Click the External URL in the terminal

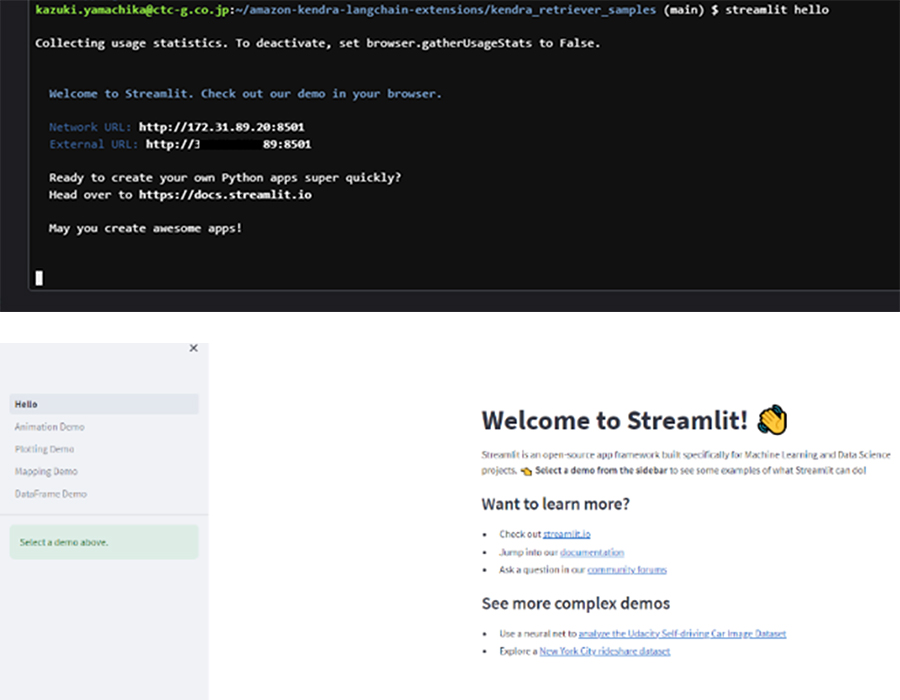pos(228,144)
